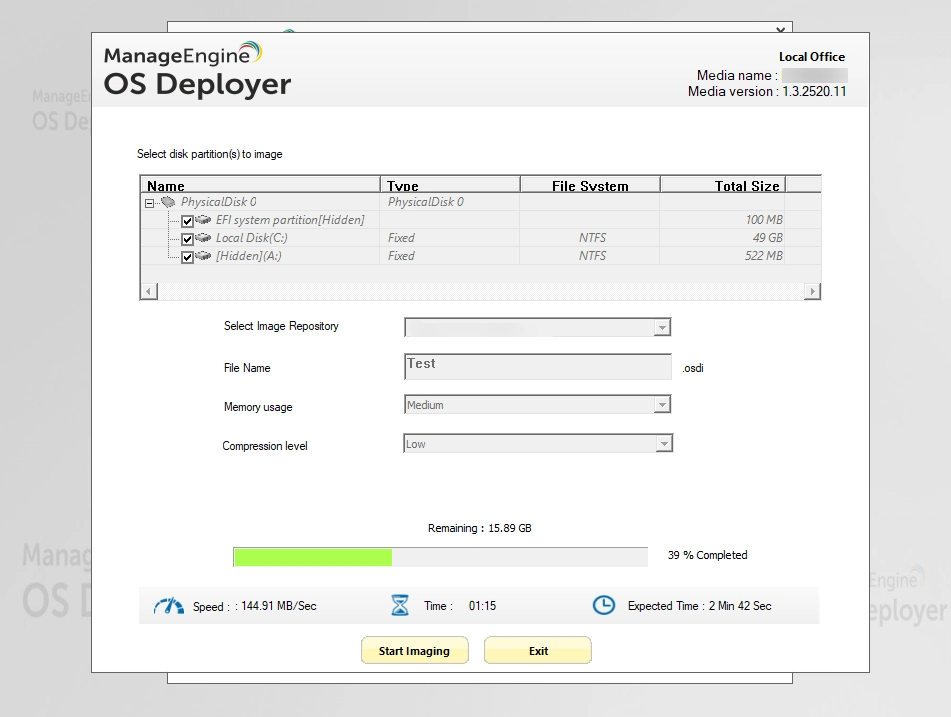
Task: Click the Media name label
Action: (x=737, y=76)
